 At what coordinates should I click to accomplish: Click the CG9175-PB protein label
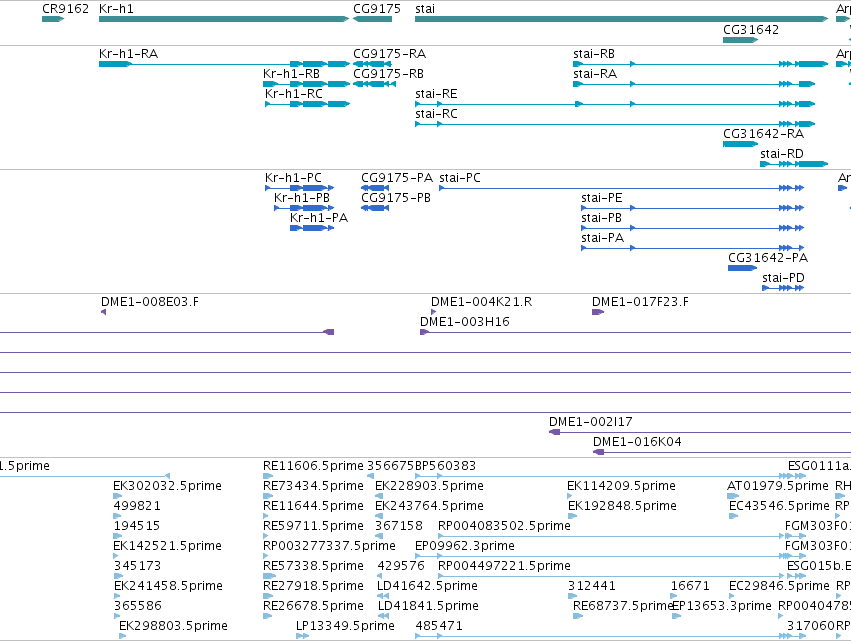396,198
